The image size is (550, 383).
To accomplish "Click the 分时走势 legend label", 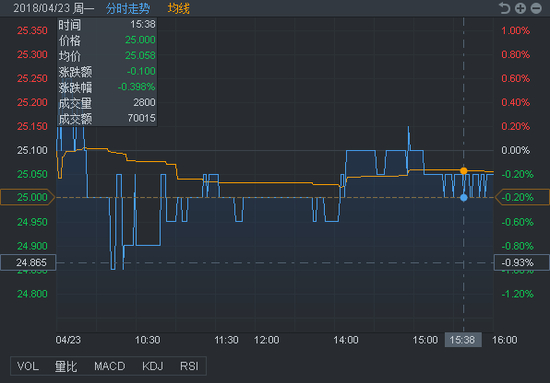I will 128,8.
